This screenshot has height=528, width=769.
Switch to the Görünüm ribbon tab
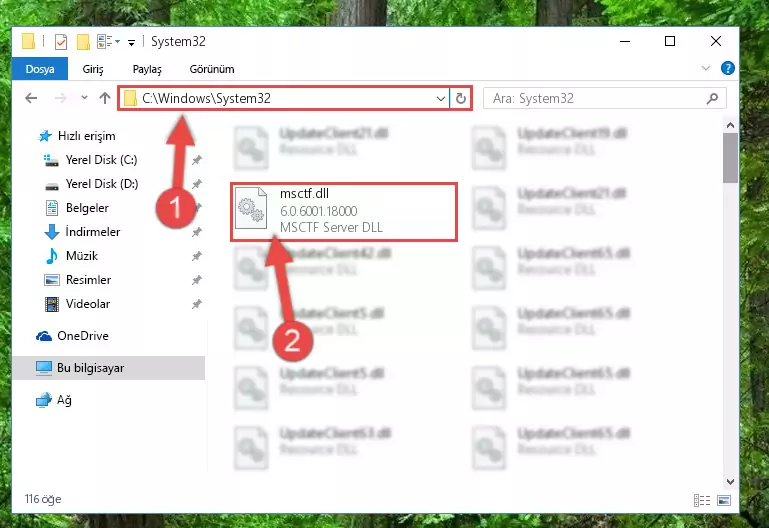[x=212, y=69]
